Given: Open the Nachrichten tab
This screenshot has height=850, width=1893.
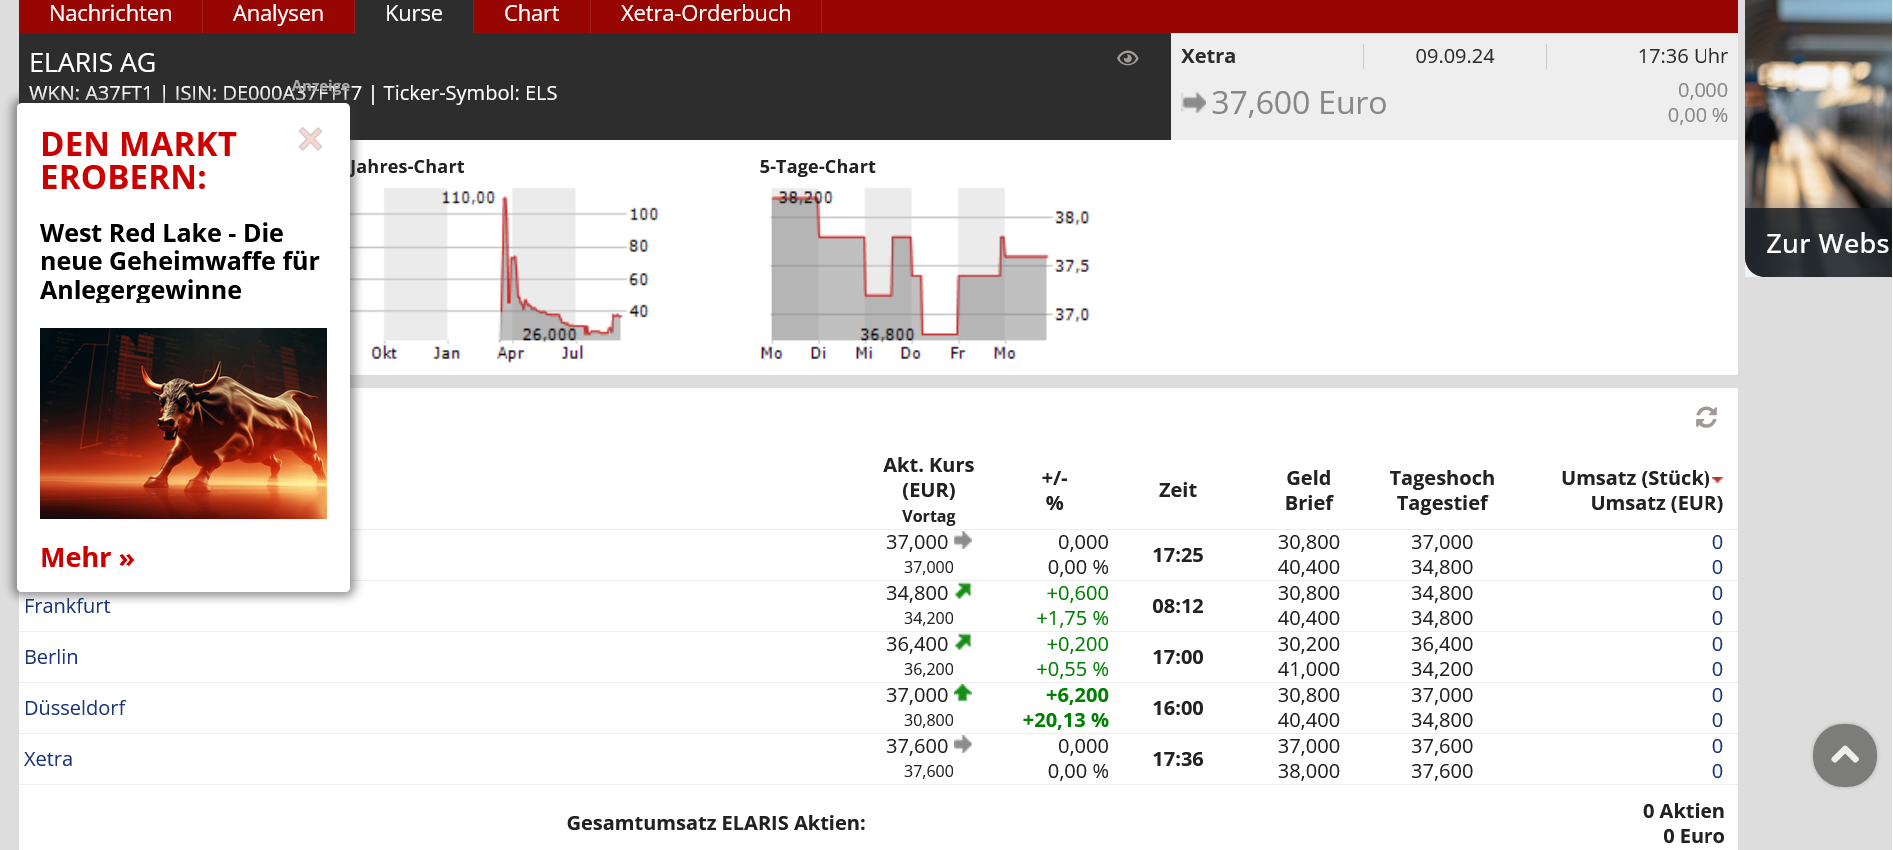Looking at the screenshot, I should click(x=110, y=15).
